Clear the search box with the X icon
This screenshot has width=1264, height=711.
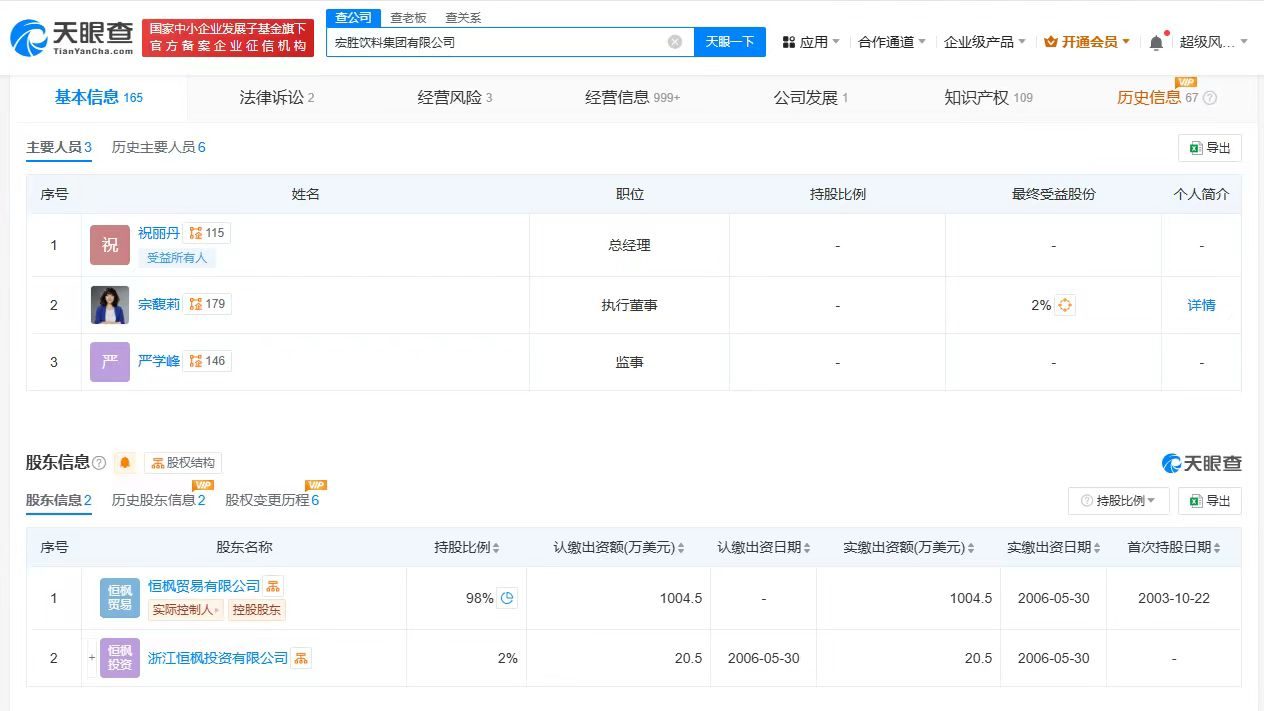675,41
